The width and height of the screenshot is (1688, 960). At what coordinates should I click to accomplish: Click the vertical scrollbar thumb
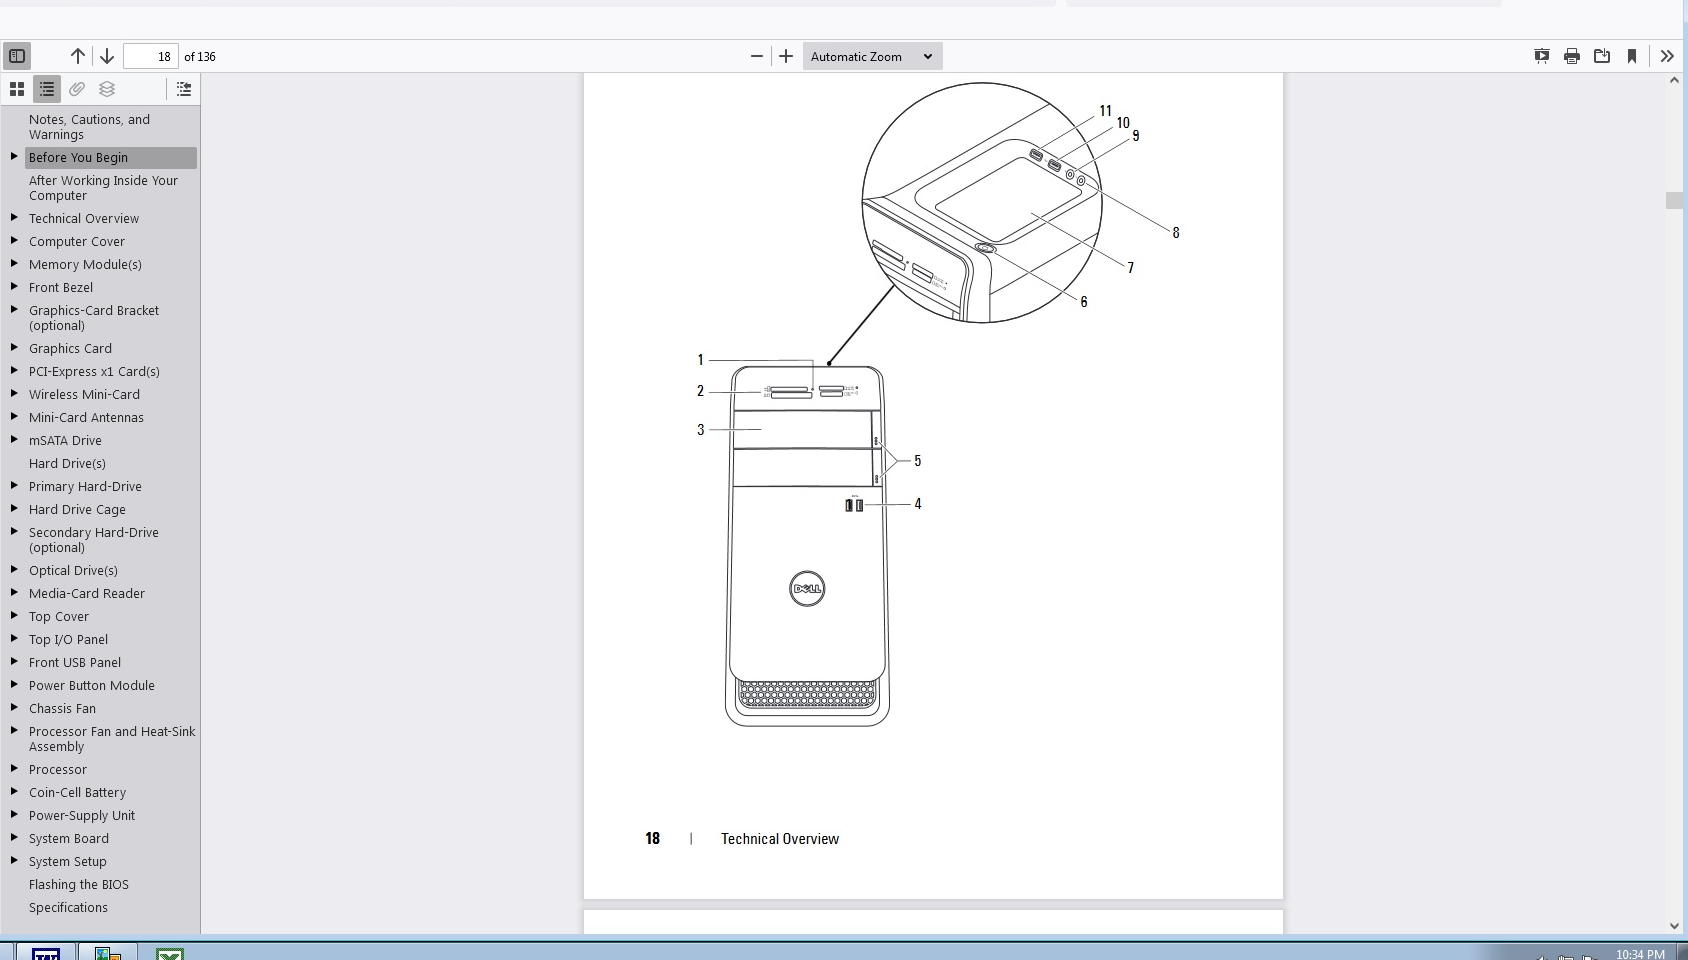click(x=1674, y=200)
